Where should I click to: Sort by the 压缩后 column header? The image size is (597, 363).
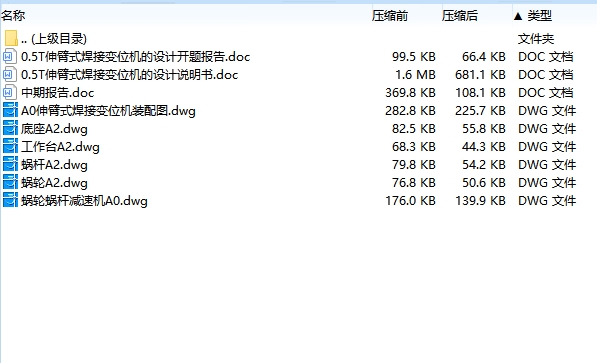click(460, 16)
